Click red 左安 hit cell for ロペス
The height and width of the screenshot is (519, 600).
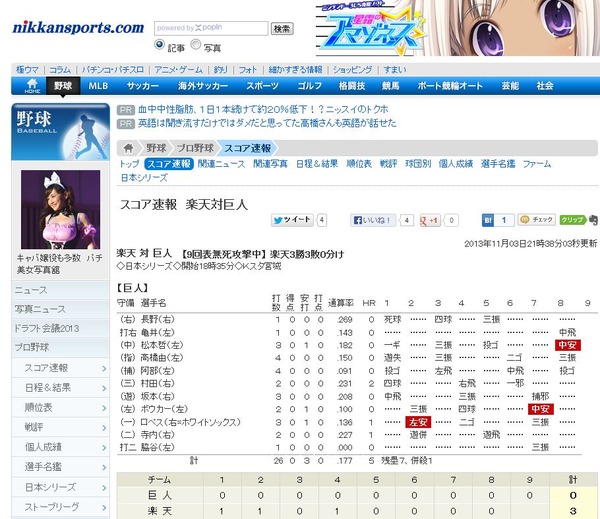[x=418, y=422]
